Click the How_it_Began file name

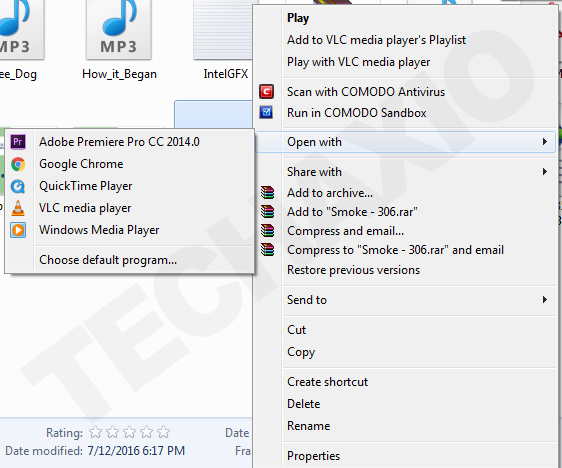pos(119,74)
